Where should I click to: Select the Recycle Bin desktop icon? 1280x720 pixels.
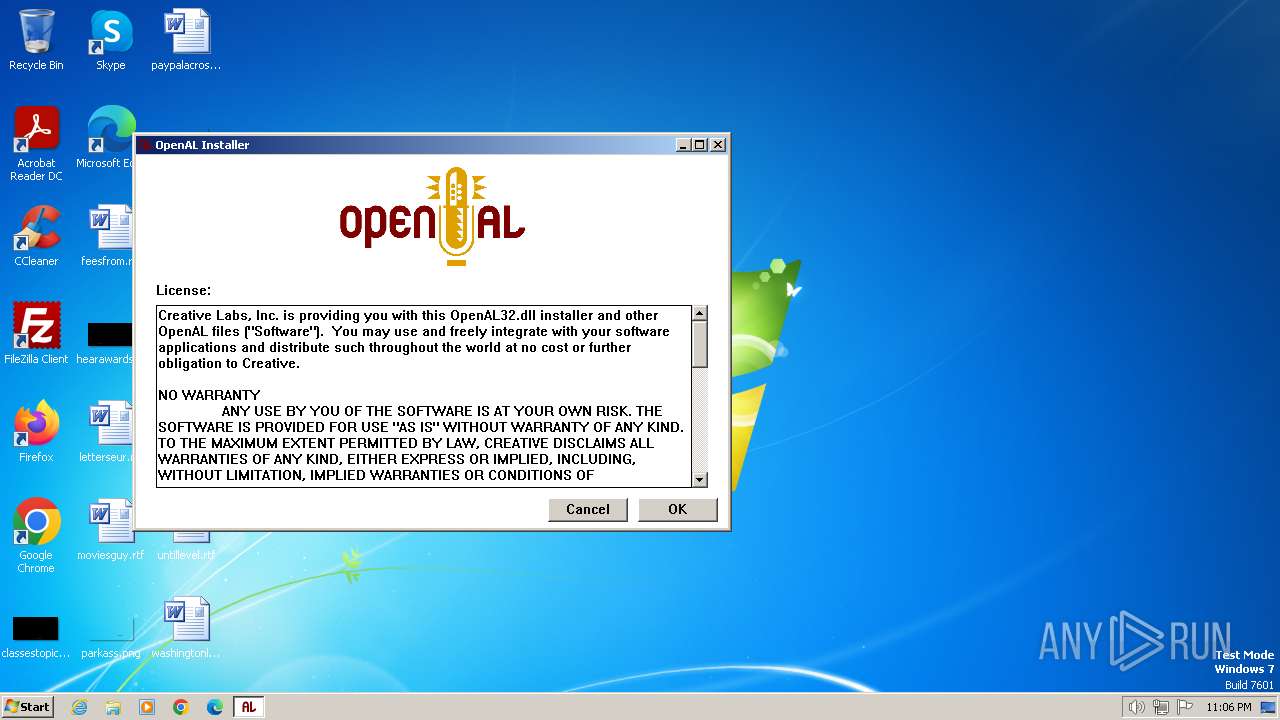point(36,40)
